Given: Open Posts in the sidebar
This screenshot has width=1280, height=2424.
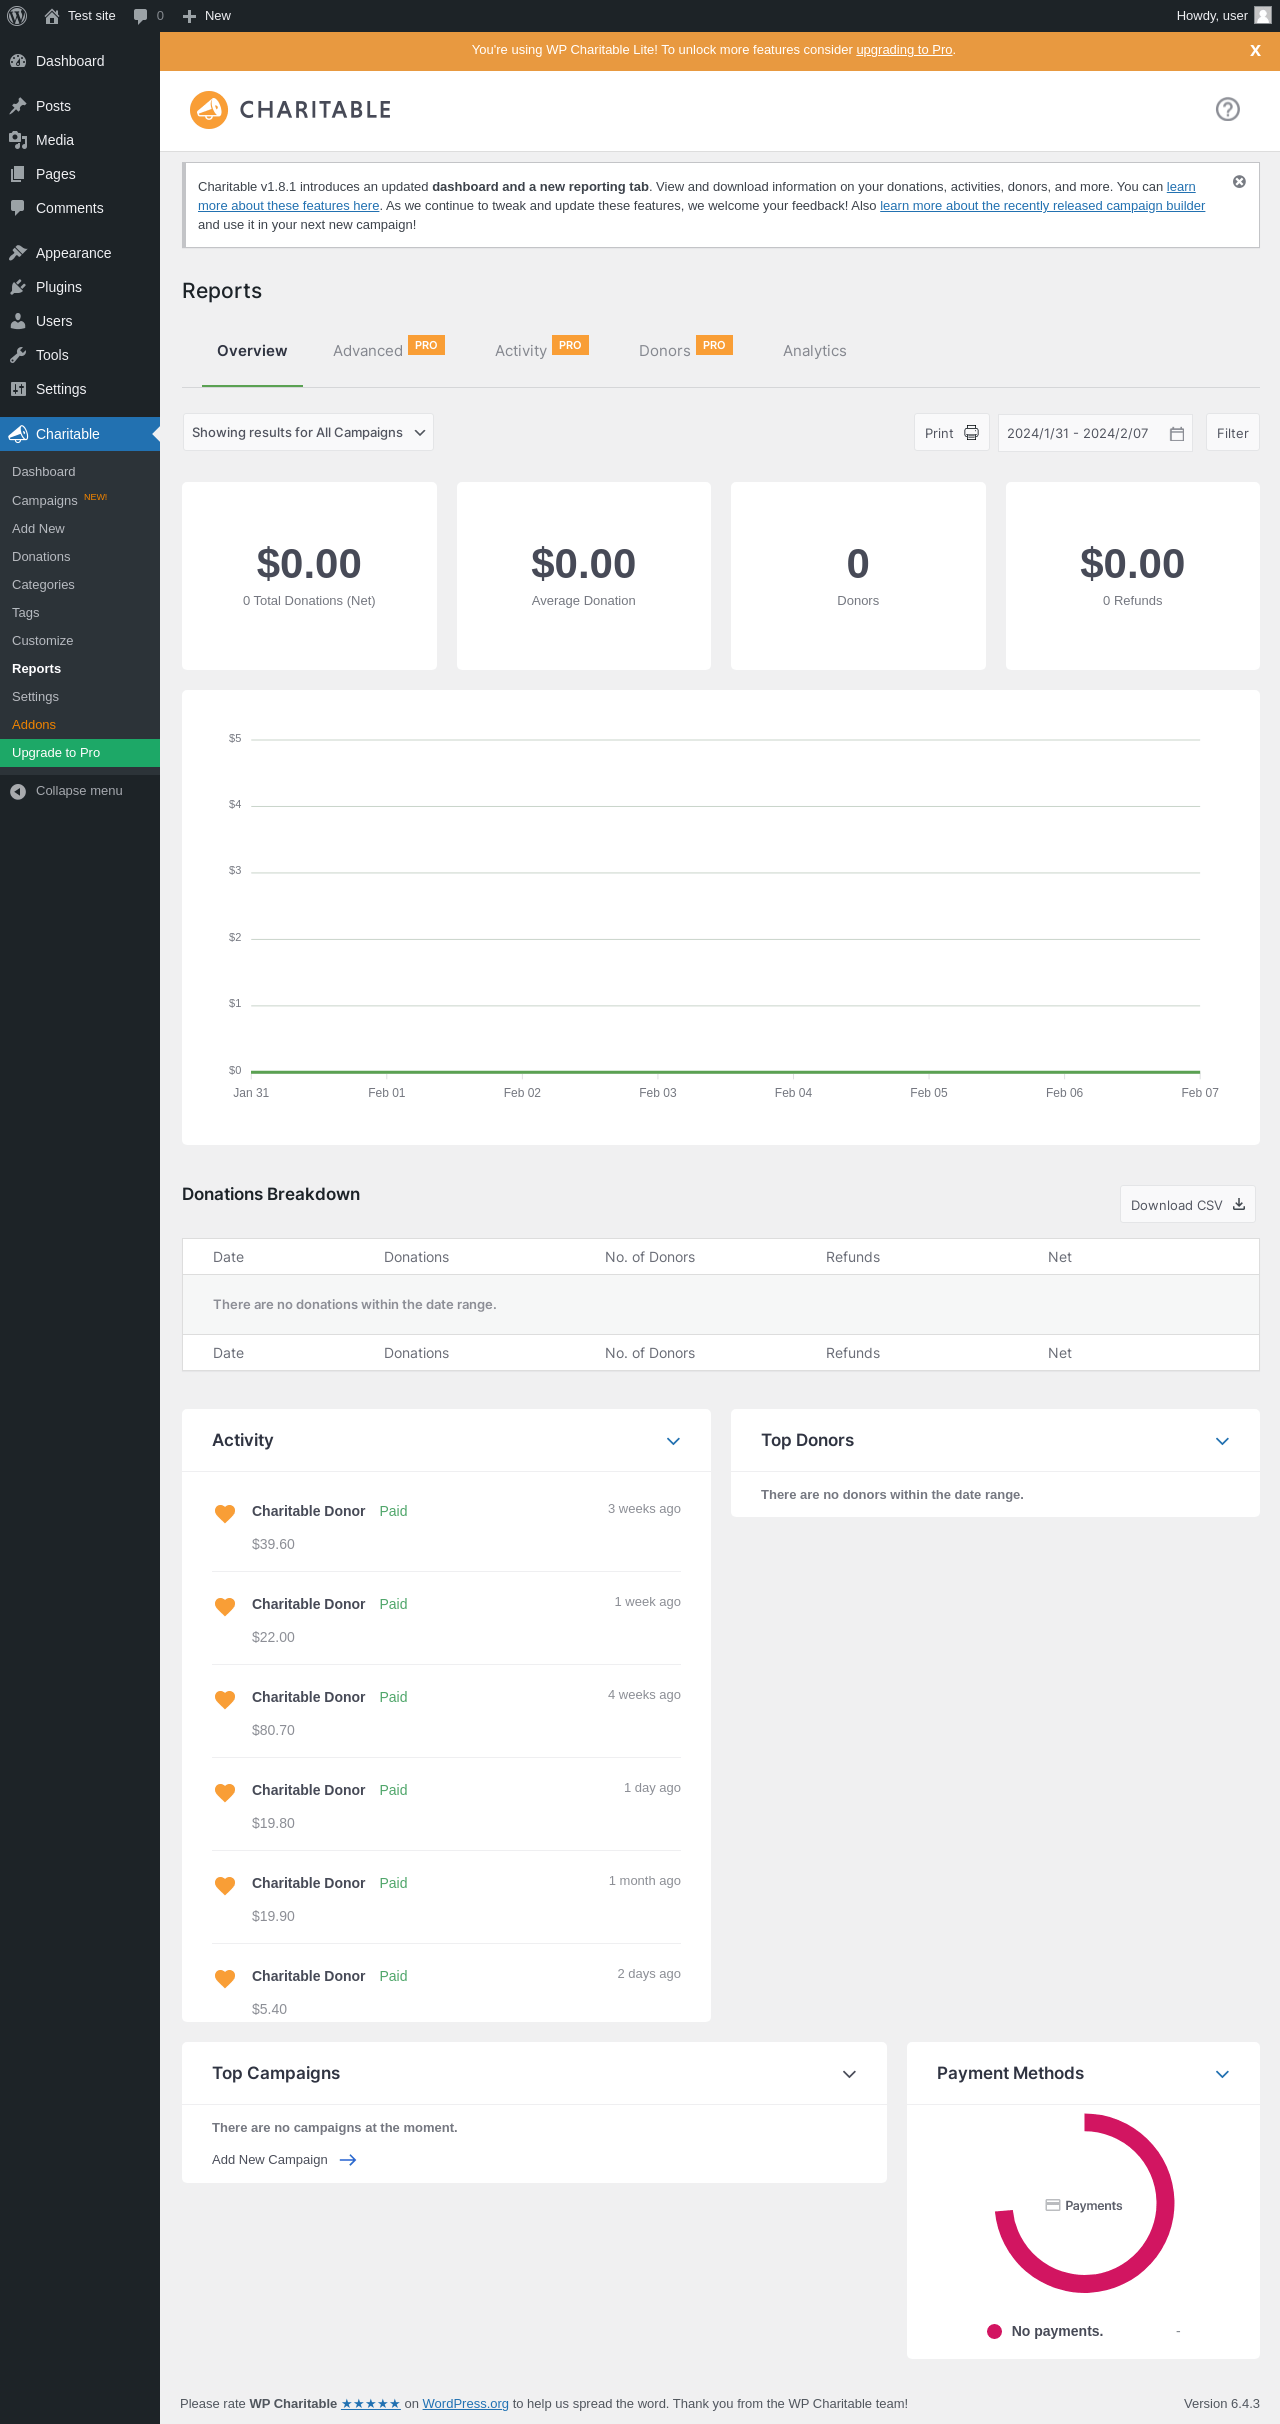Looking at the screenshot, I should tap(80, 106).
